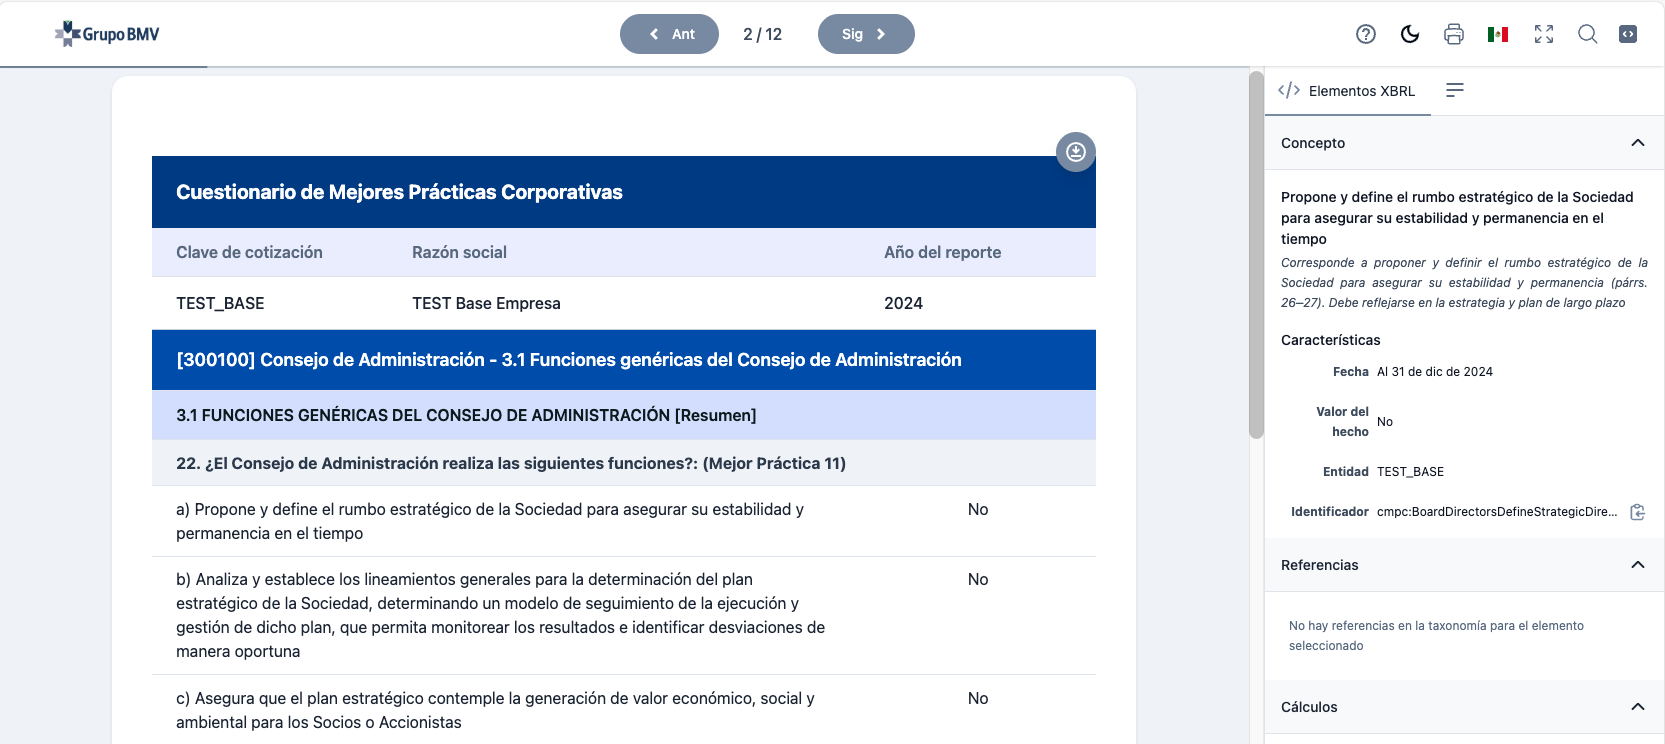Click the 'Razón social' column header

click(459, 253)
